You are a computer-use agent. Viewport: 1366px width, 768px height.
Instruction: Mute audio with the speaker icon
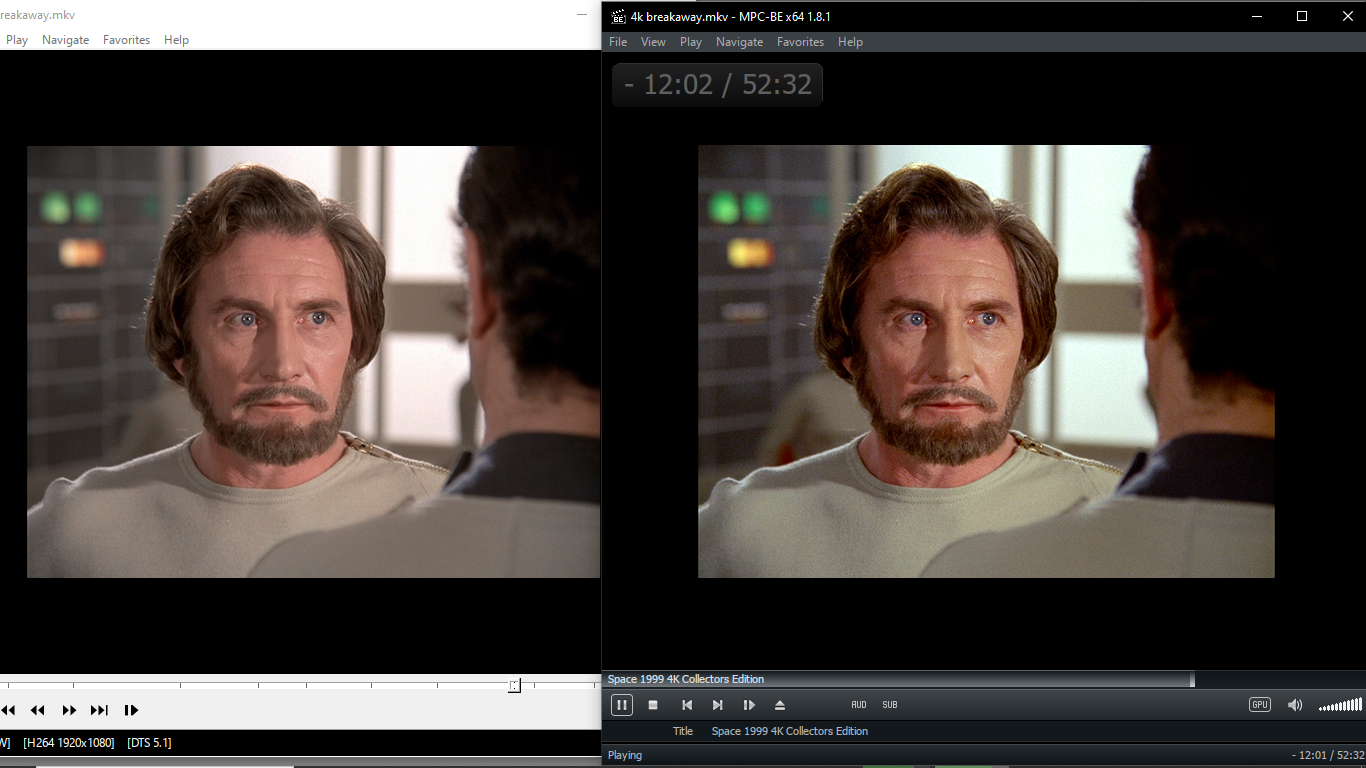tap(1295, 705)
